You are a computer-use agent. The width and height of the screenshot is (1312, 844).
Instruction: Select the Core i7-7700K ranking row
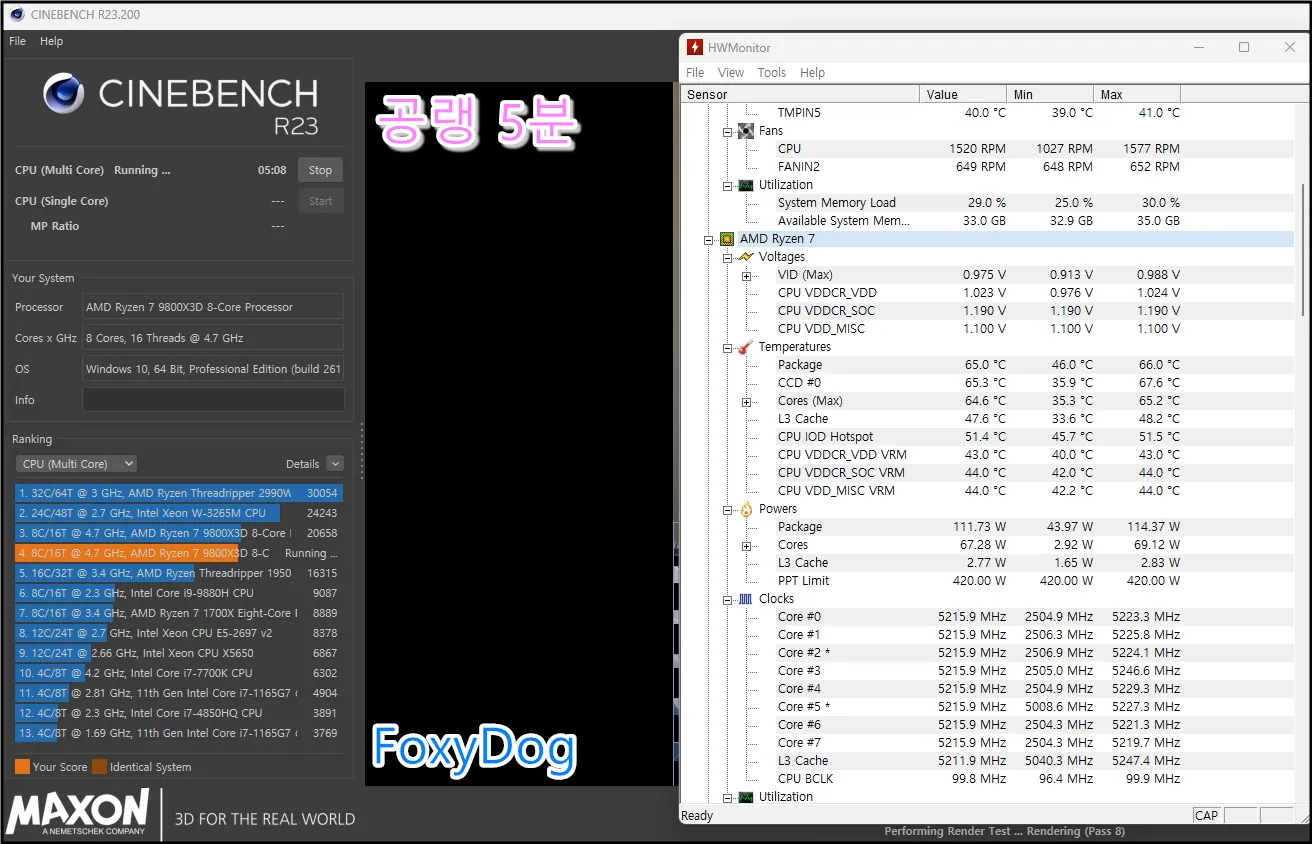pos(179,673)
